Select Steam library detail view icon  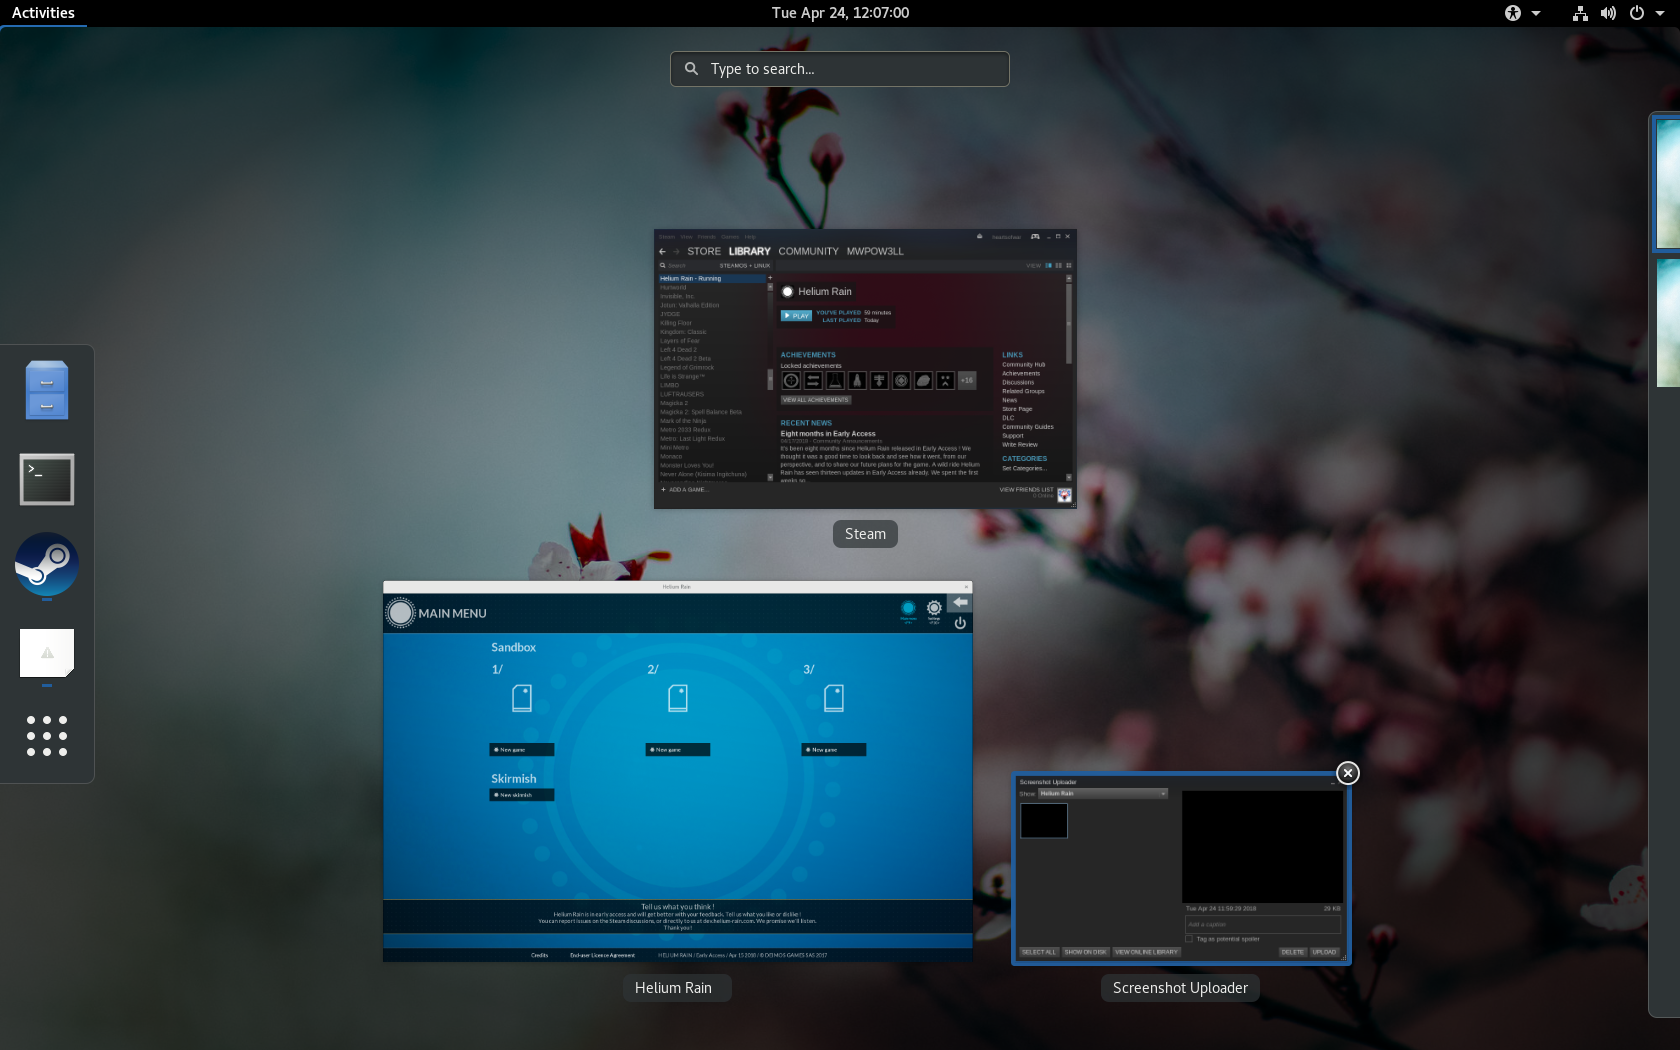click(1049, 266)
